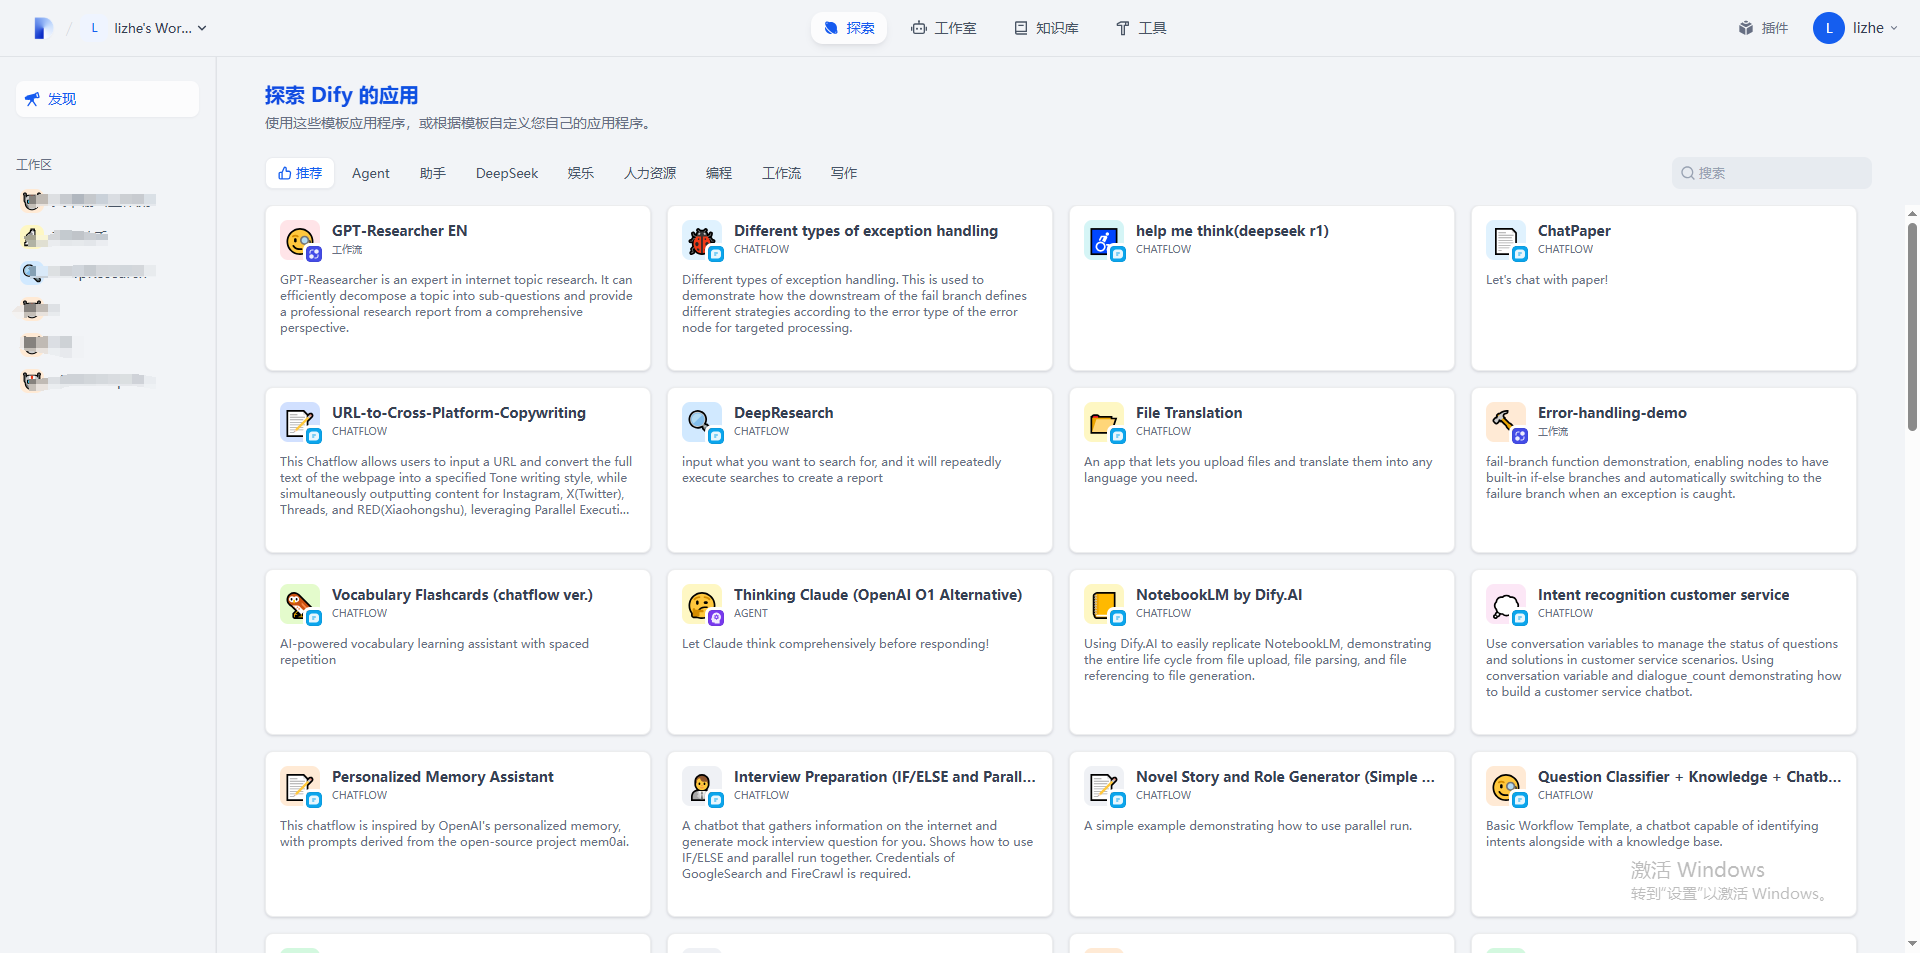Filter templates by 写作

(x=844, y=173)
